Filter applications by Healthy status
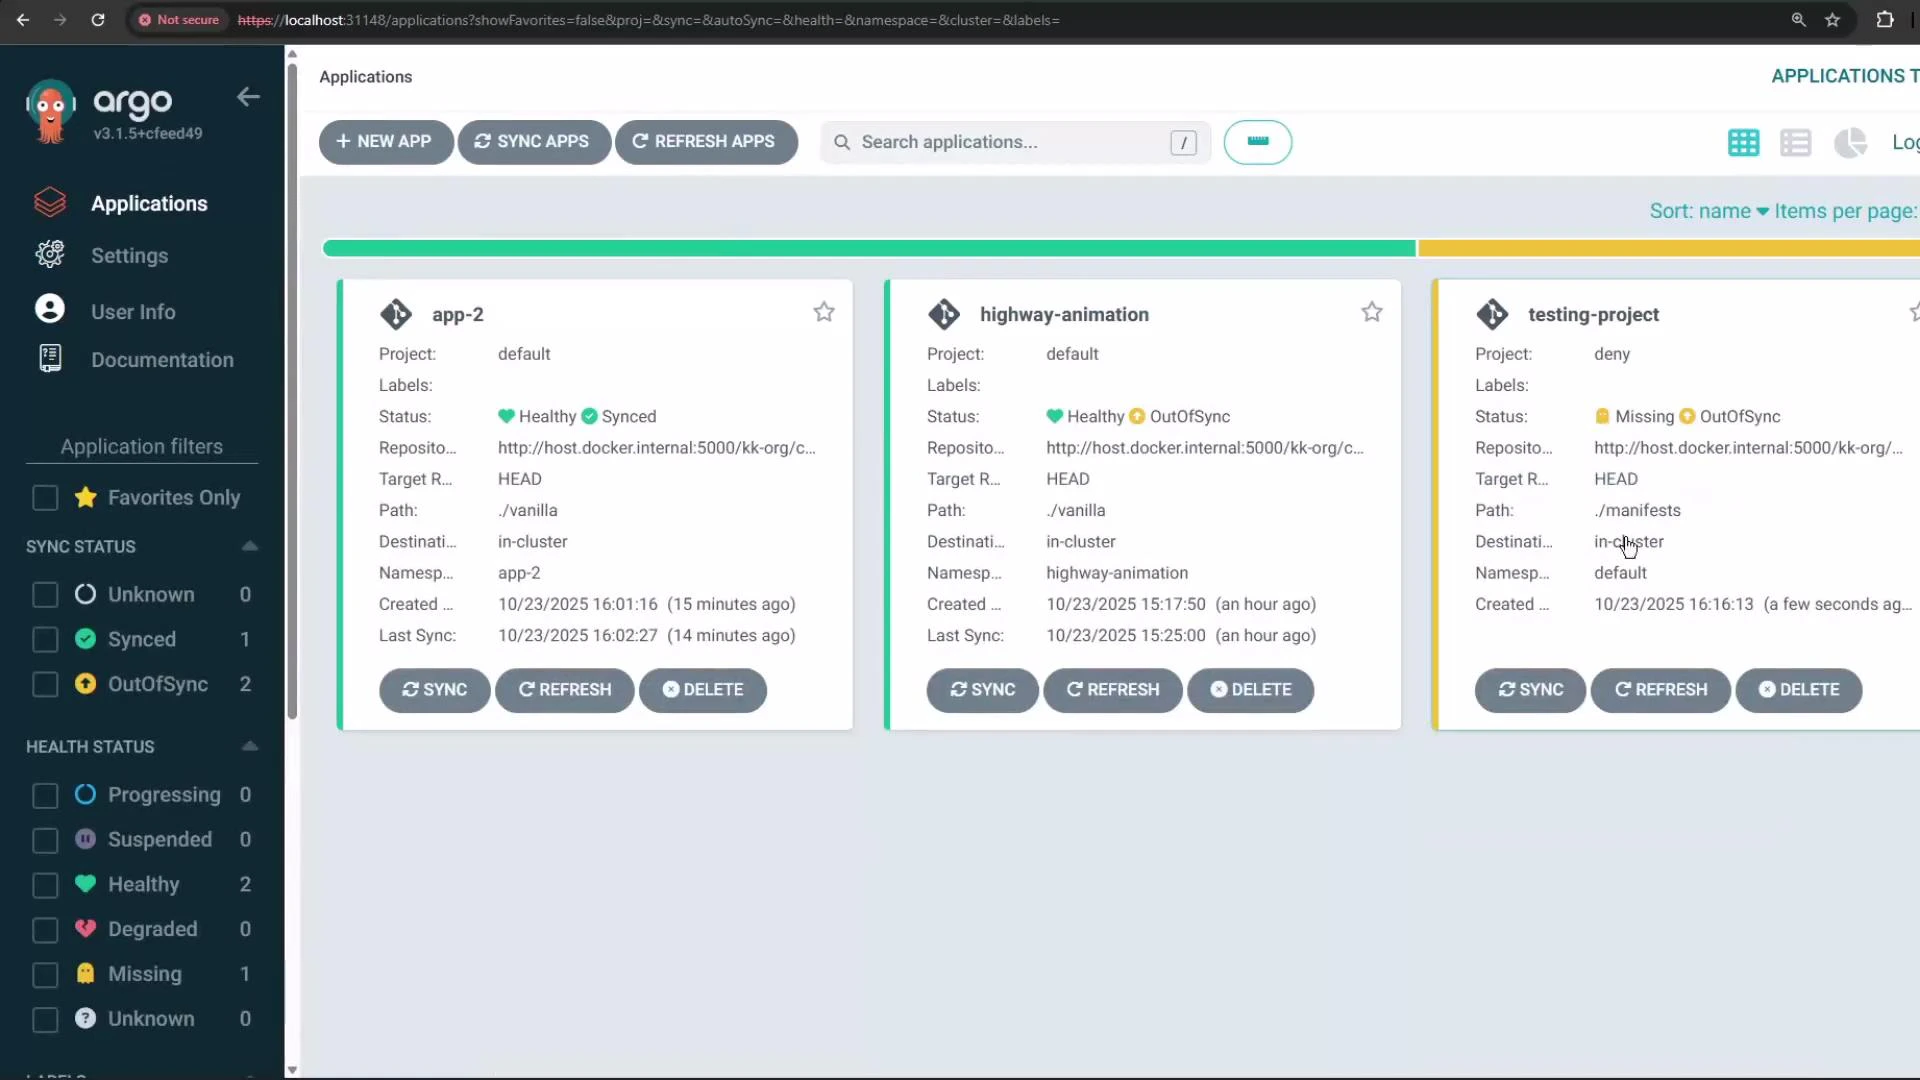 point(44,885)
